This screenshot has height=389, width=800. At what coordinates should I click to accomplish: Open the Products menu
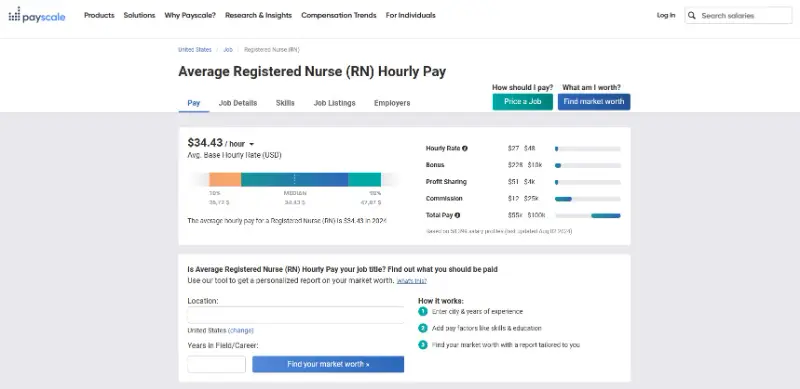click(99, 15)
